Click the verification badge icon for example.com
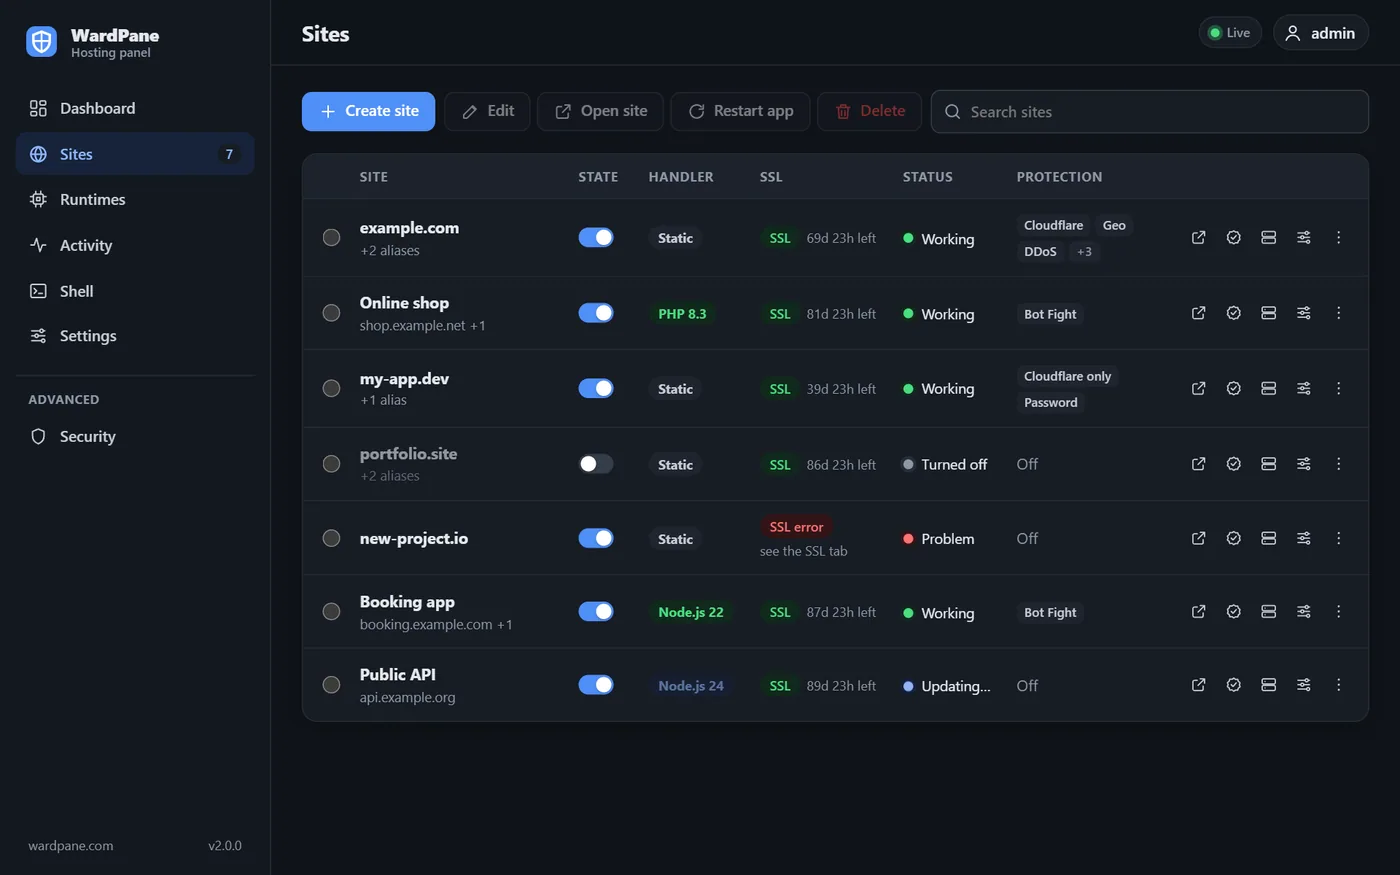Screen dimensions: 1400x875 [x=1233, y=238]
